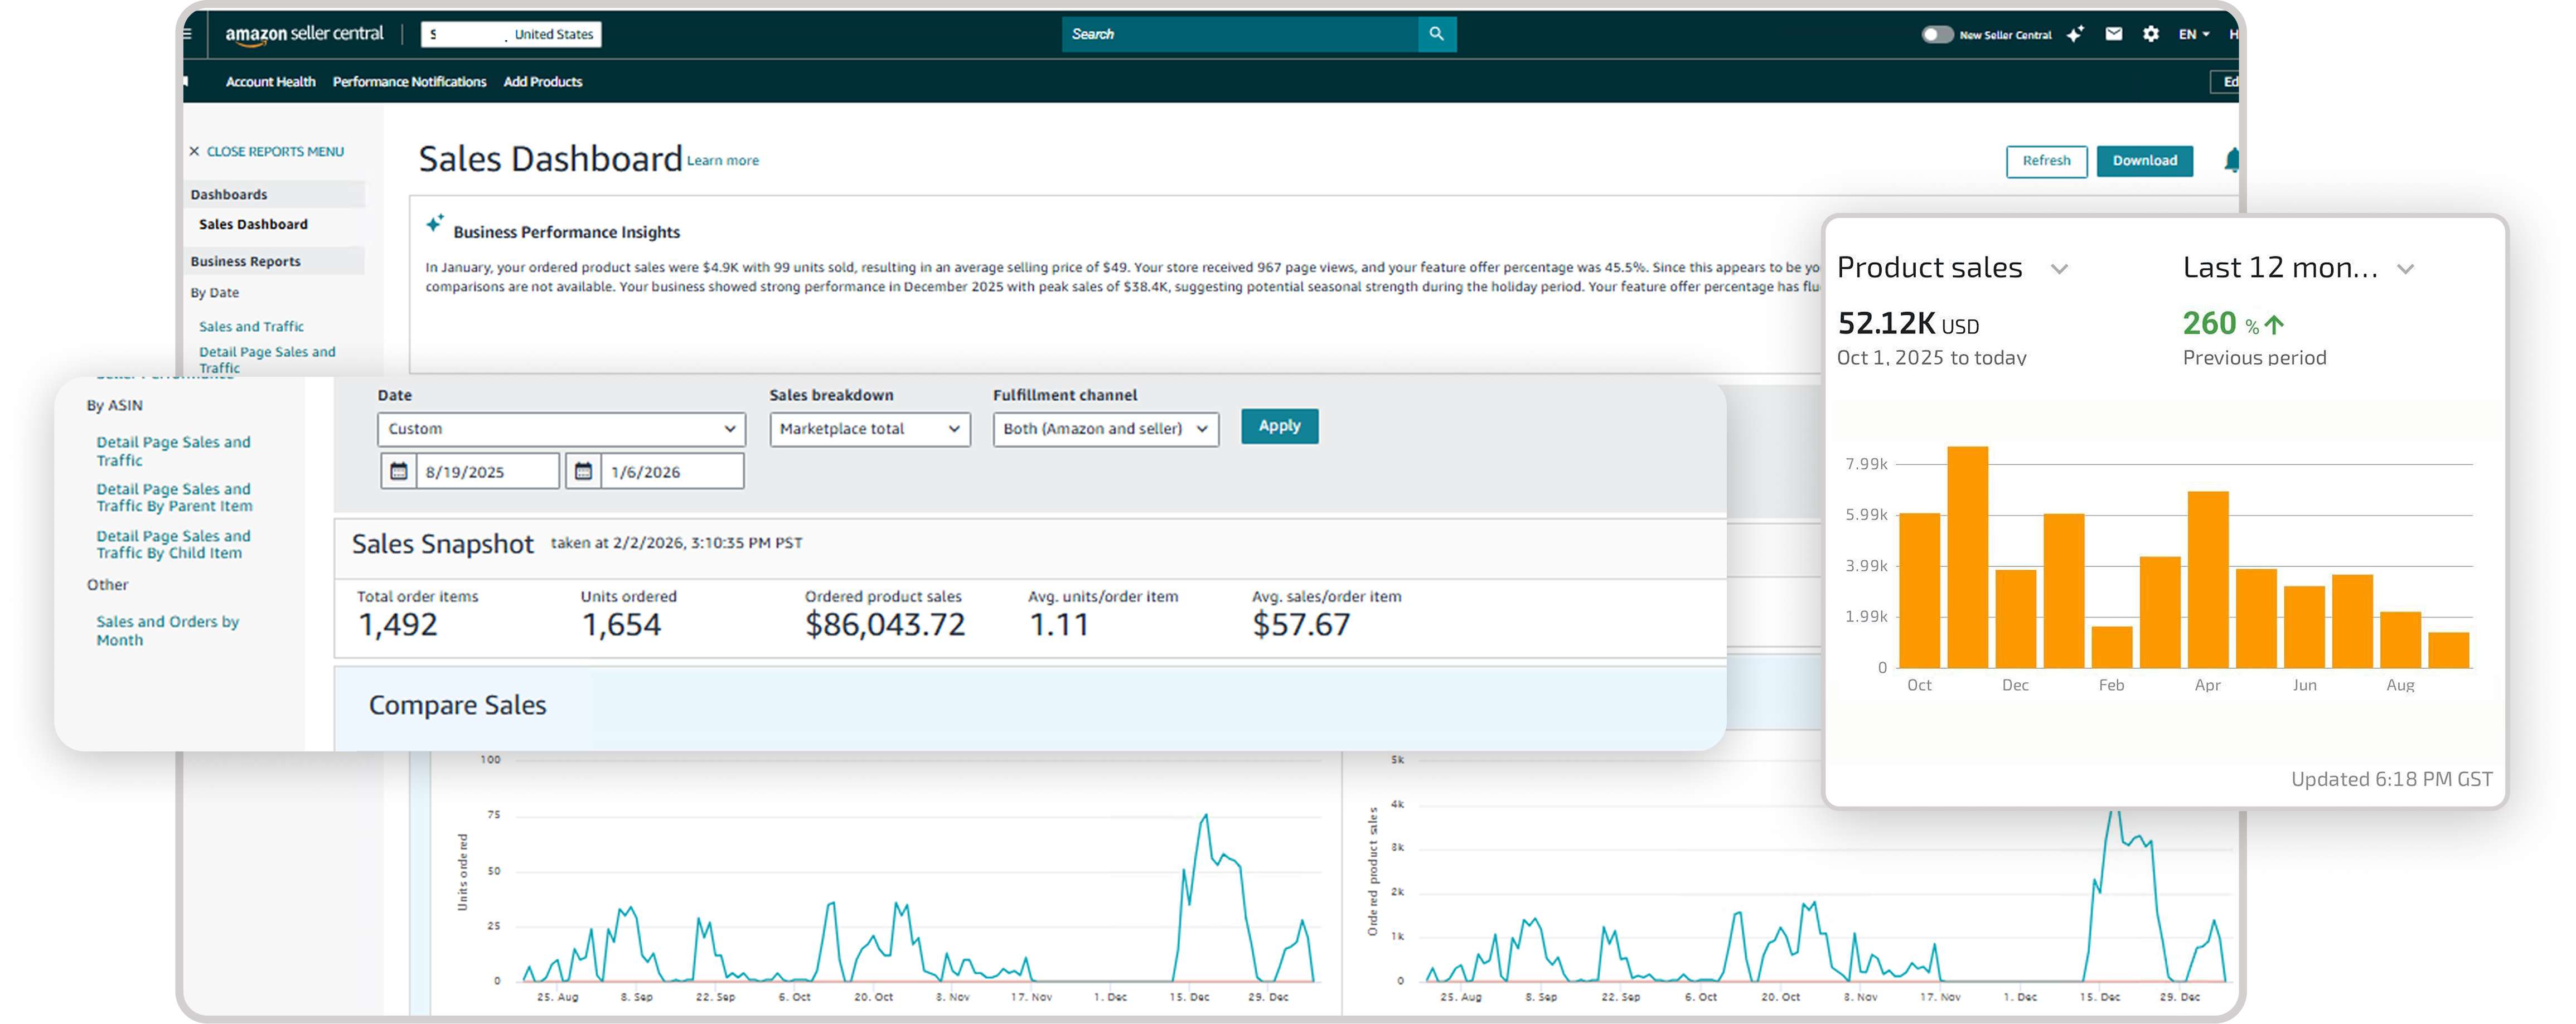Click the start date calendar icon
Image resolution: width=2576 pixels, height=1024 pixels.
399,470
